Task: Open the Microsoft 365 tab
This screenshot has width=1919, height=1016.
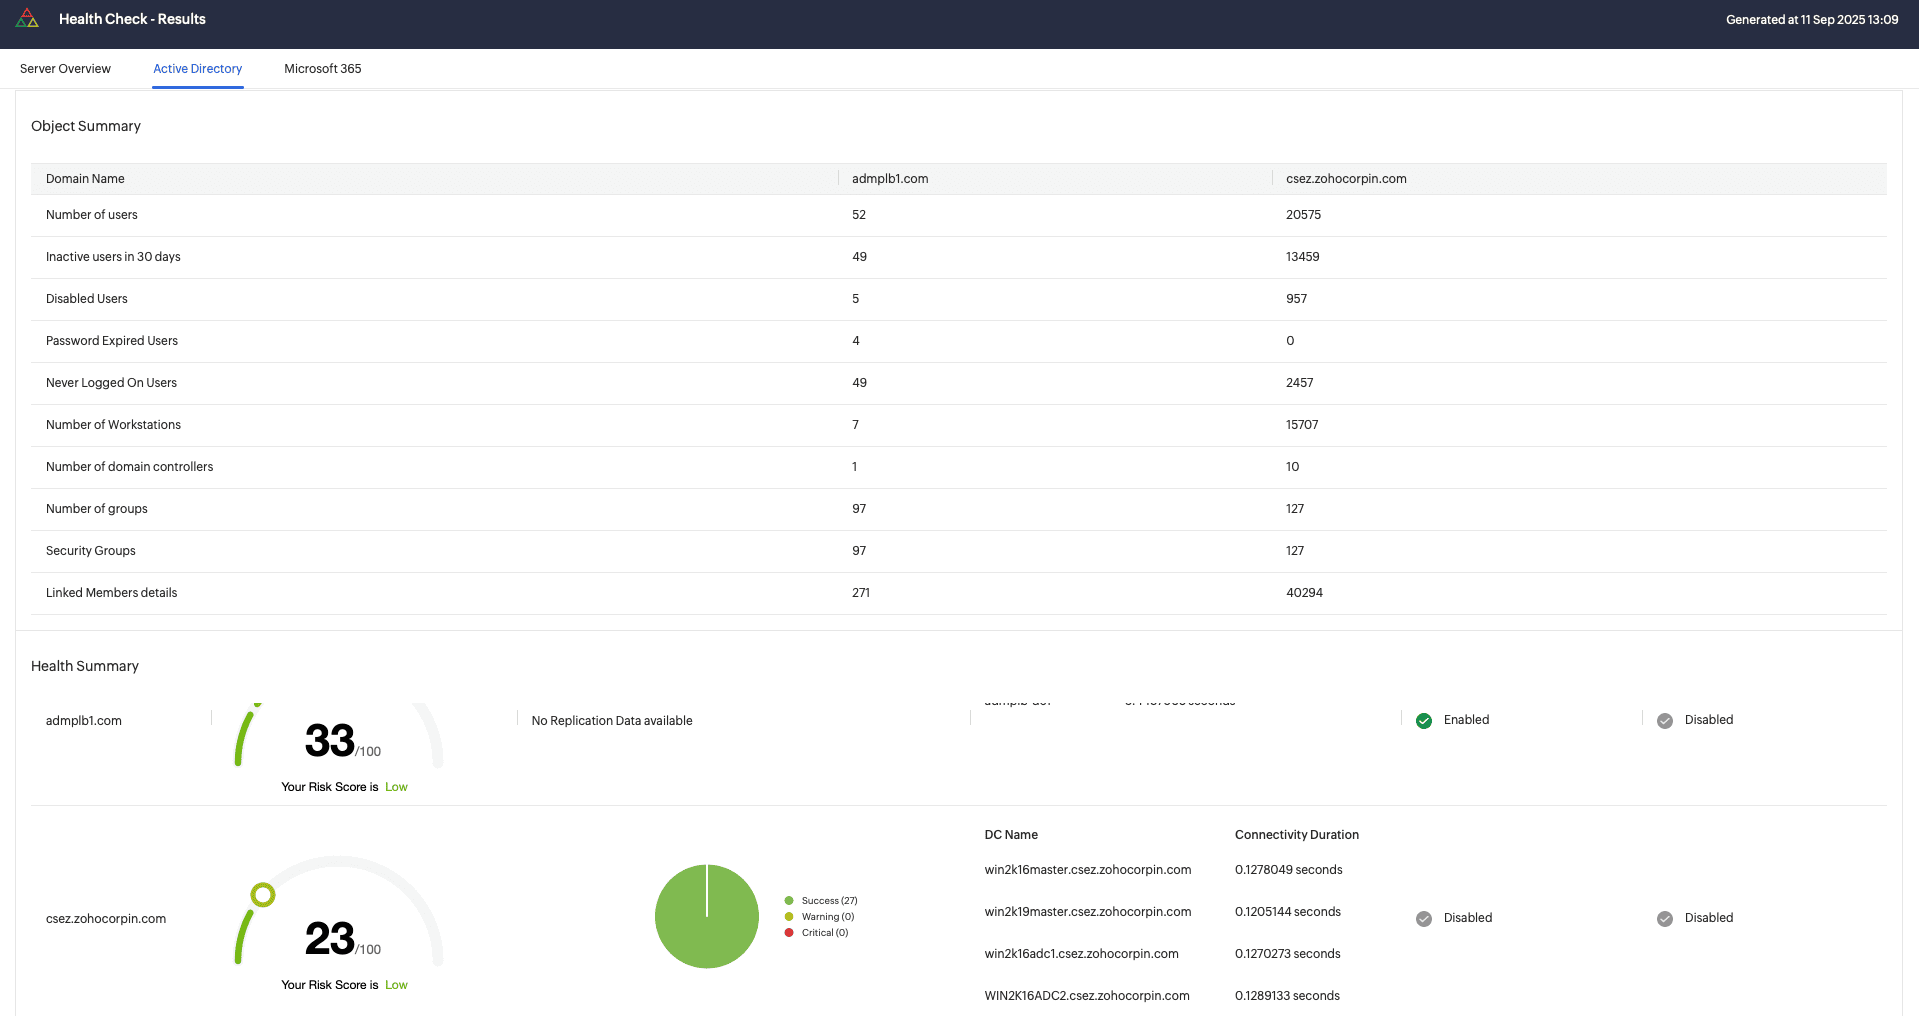Action: 322,68
